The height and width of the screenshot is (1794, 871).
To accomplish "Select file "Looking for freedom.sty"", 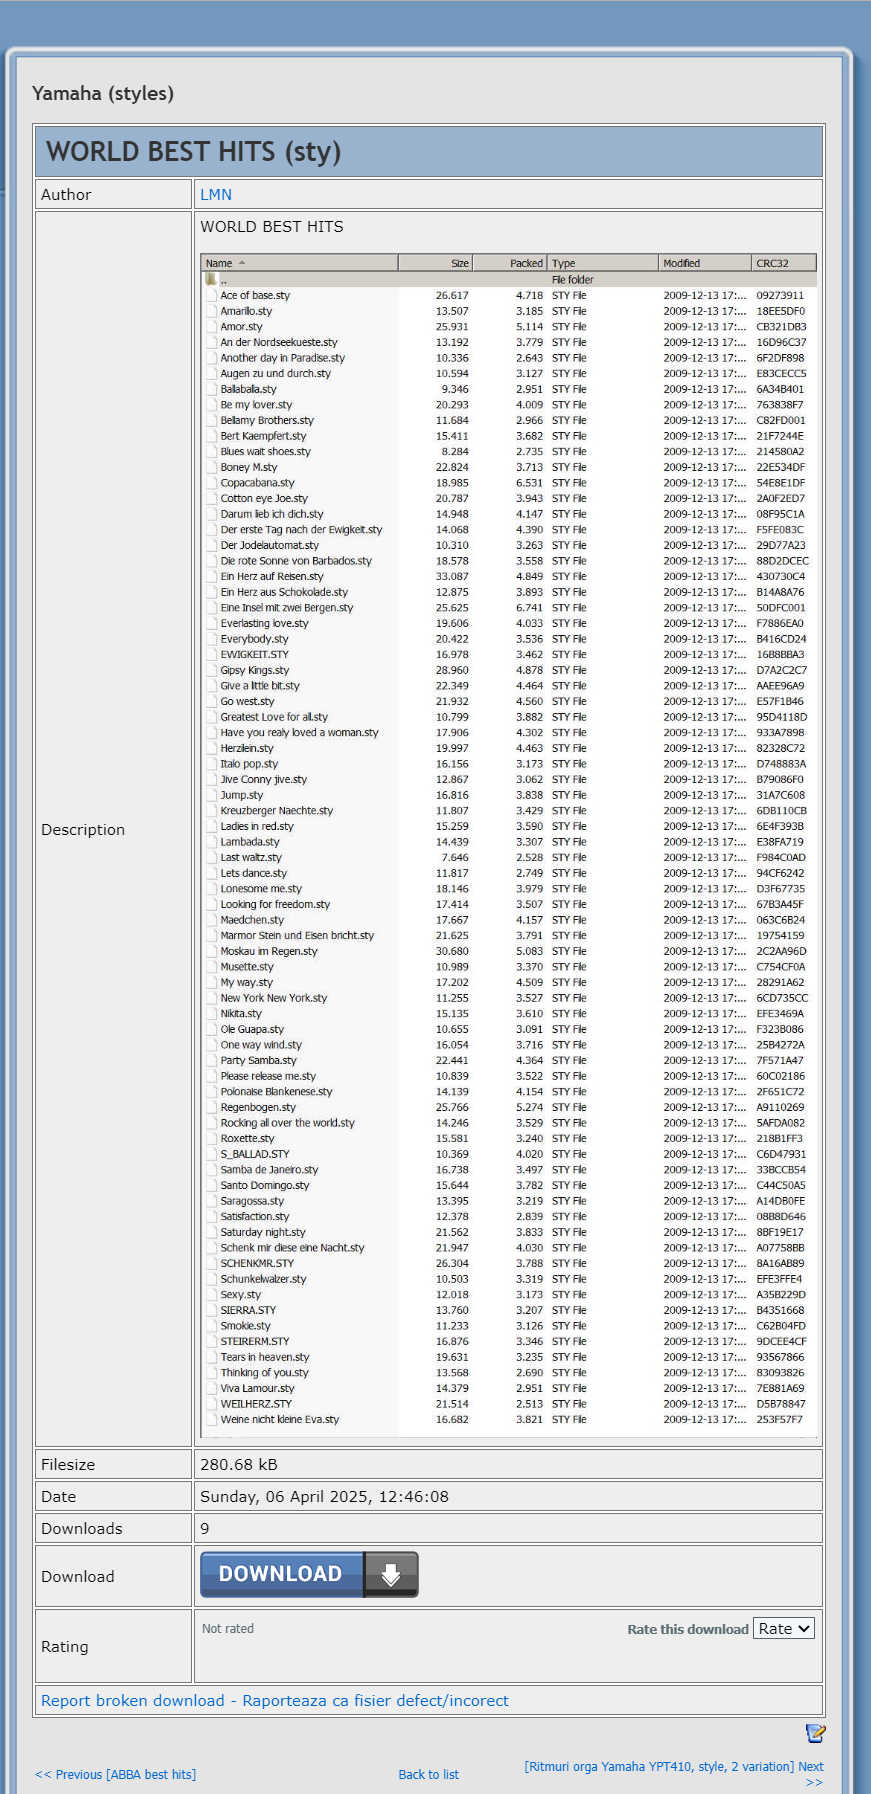I will click(x=275, y=904).
